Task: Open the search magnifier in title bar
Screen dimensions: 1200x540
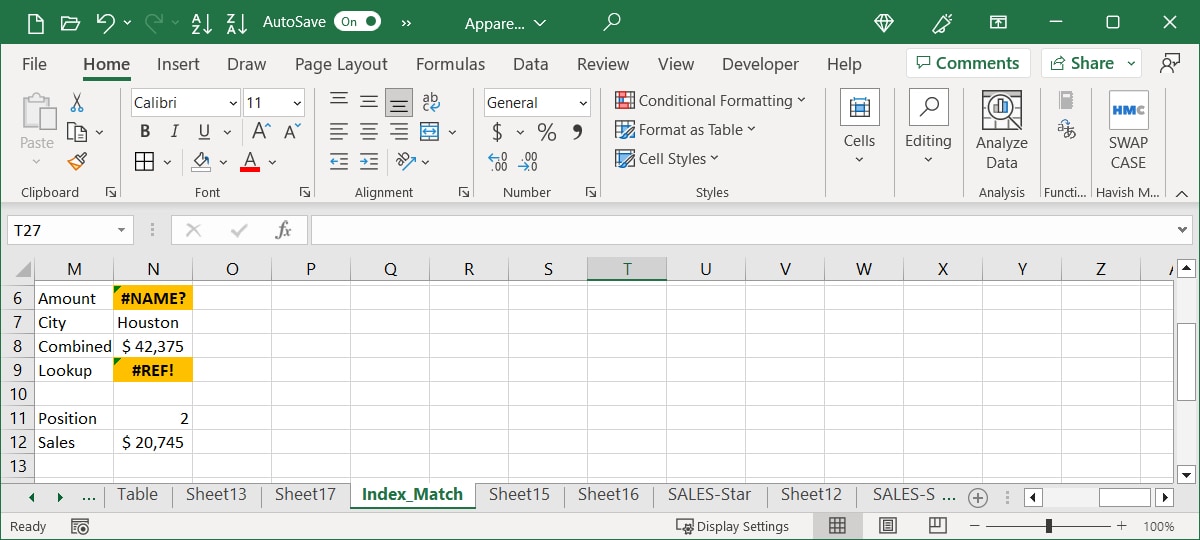Action: click(x=611, y=22)
